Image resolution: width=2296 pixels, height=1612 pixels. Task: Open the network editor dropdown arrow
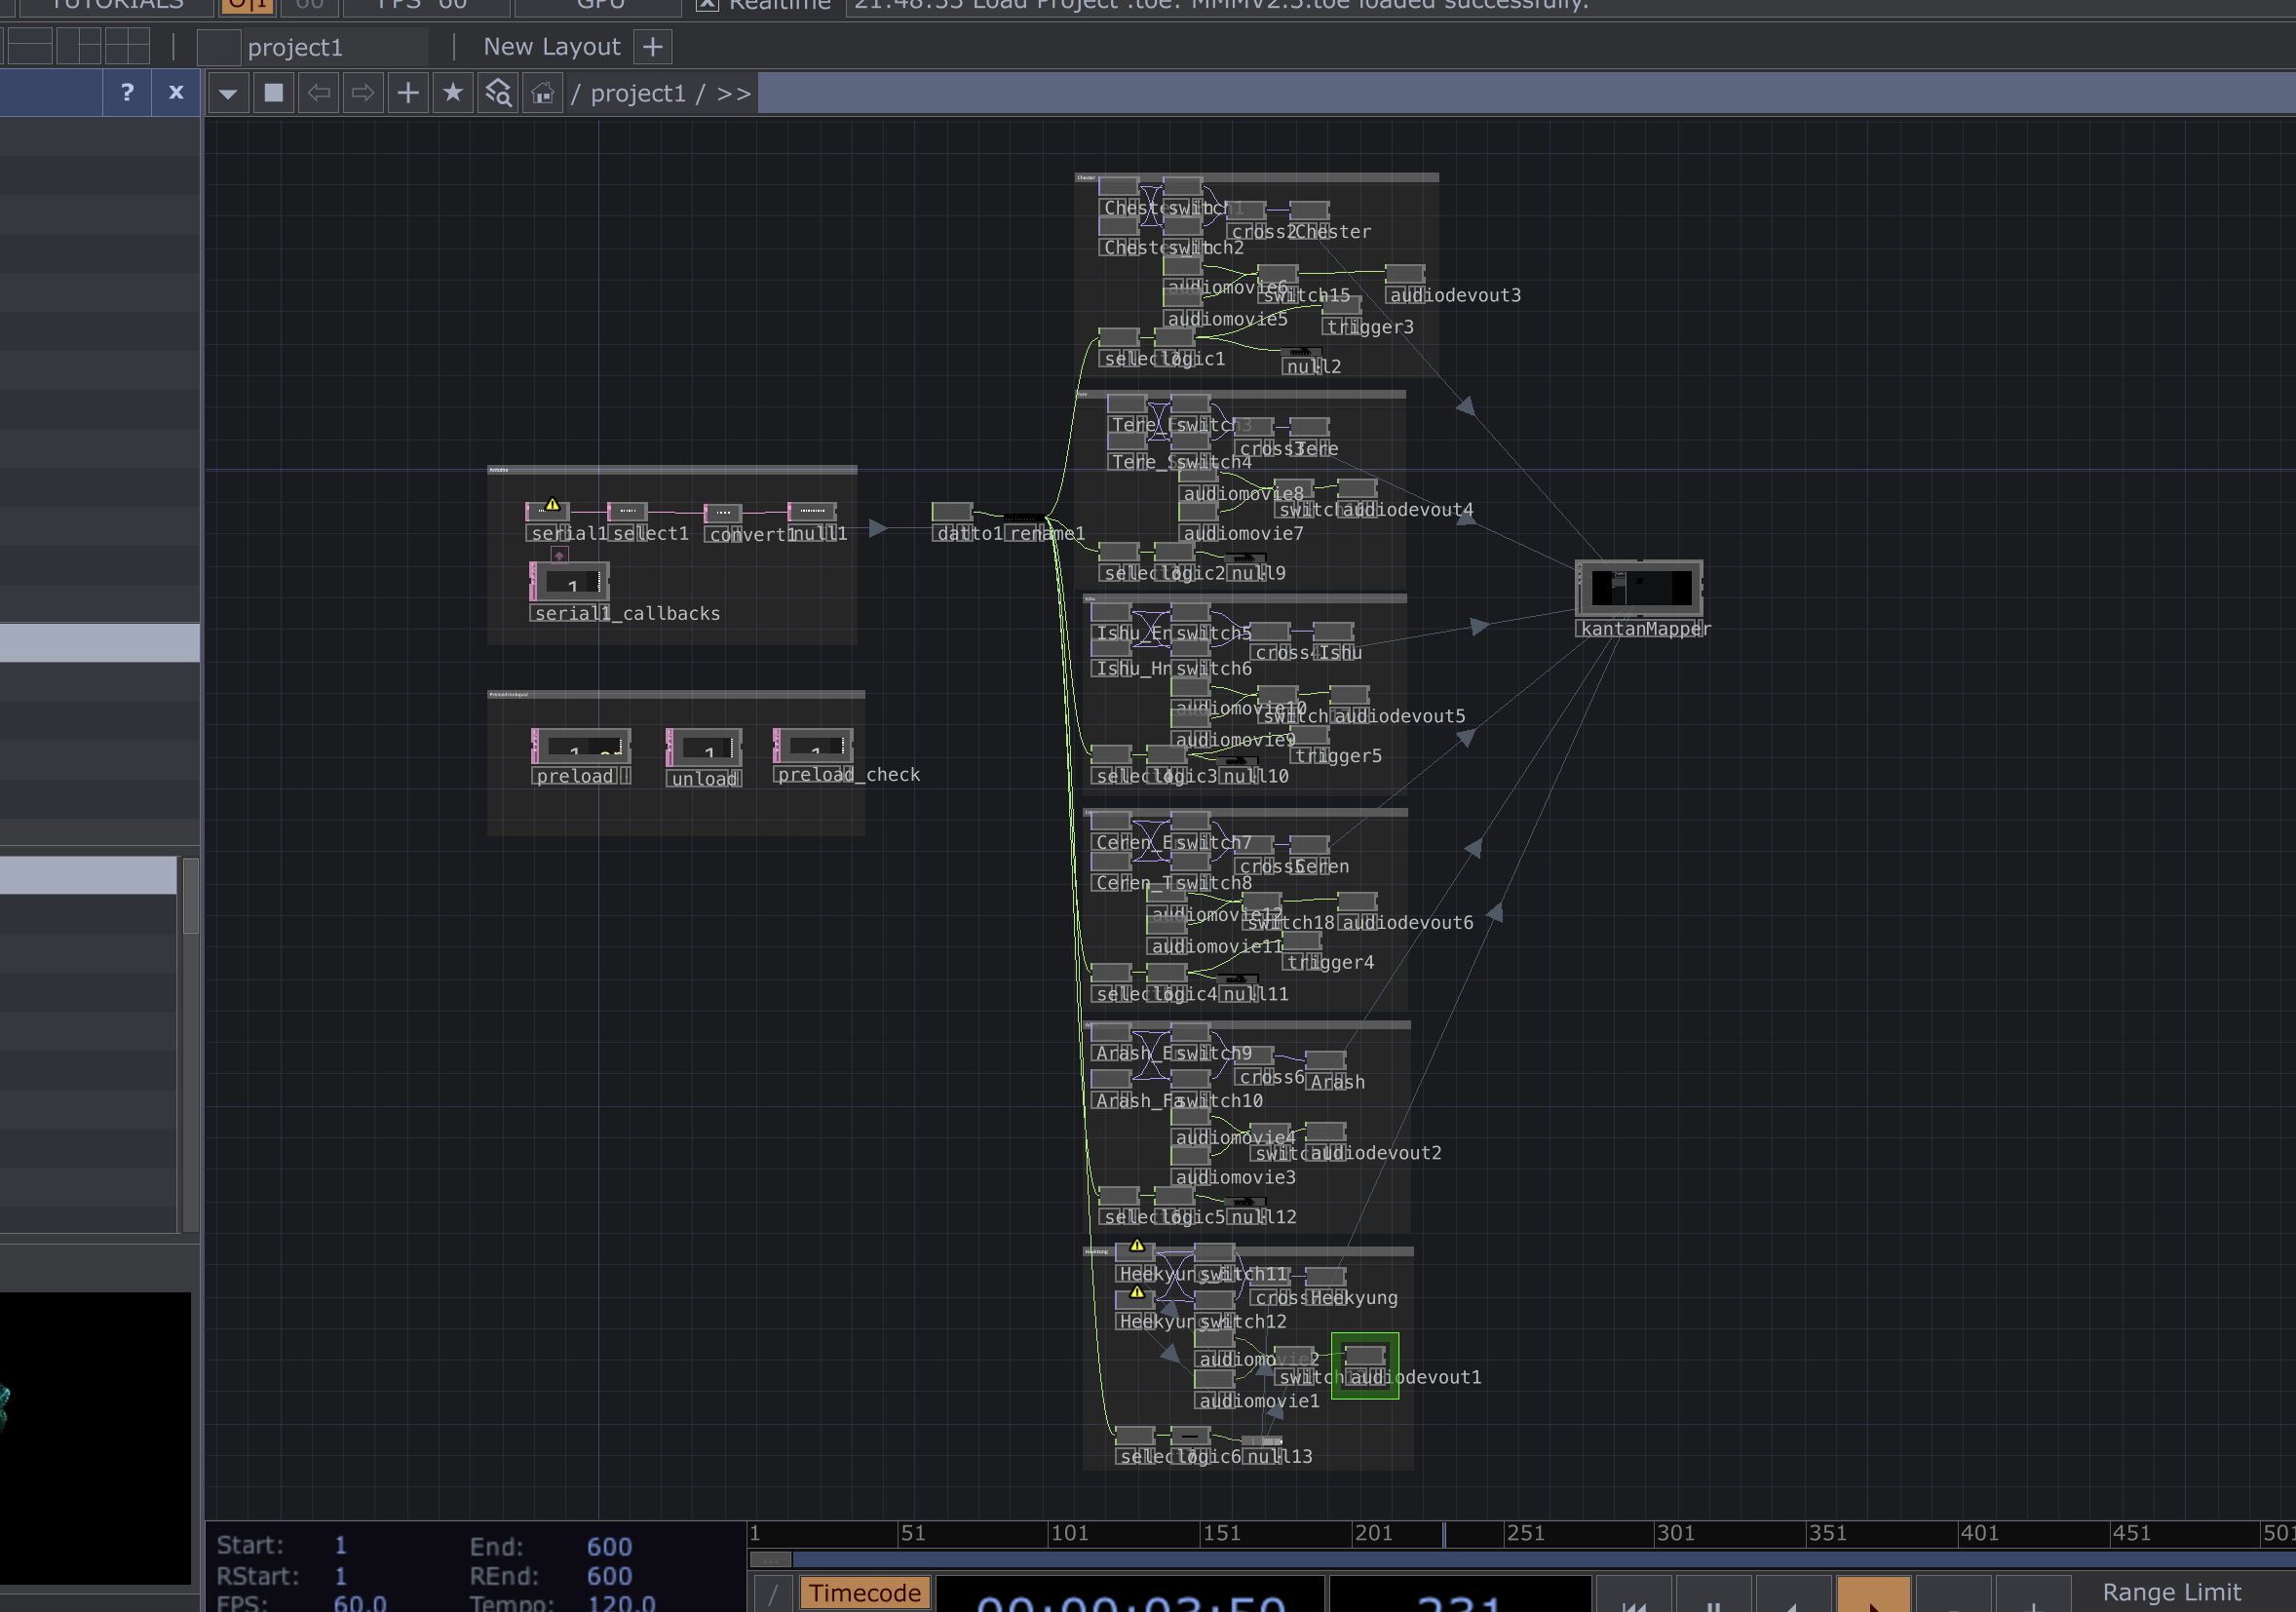coord(228,92)
